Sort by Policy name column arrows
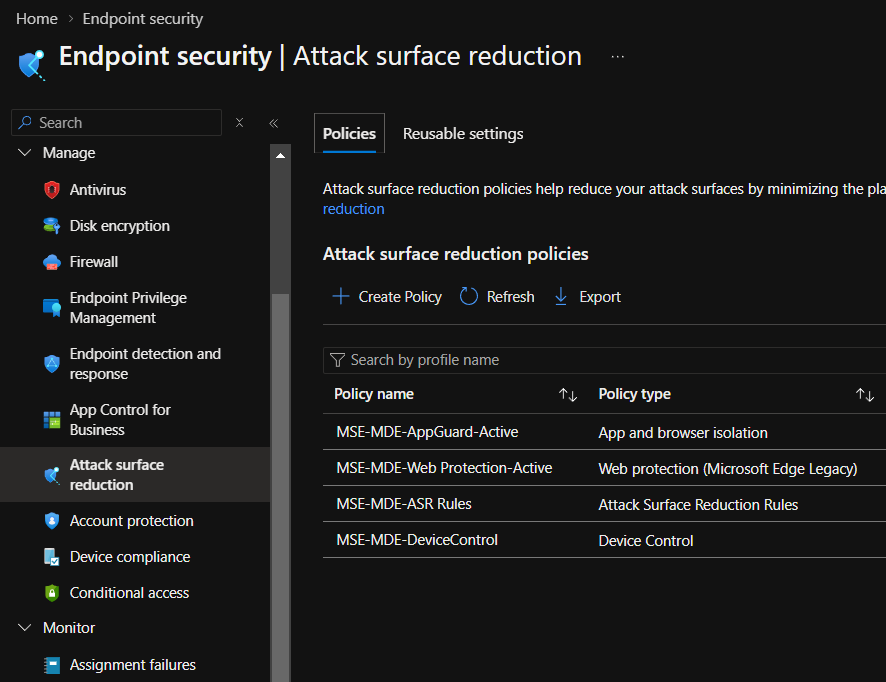Screen dimensions: 886x682 coord(568,395)
